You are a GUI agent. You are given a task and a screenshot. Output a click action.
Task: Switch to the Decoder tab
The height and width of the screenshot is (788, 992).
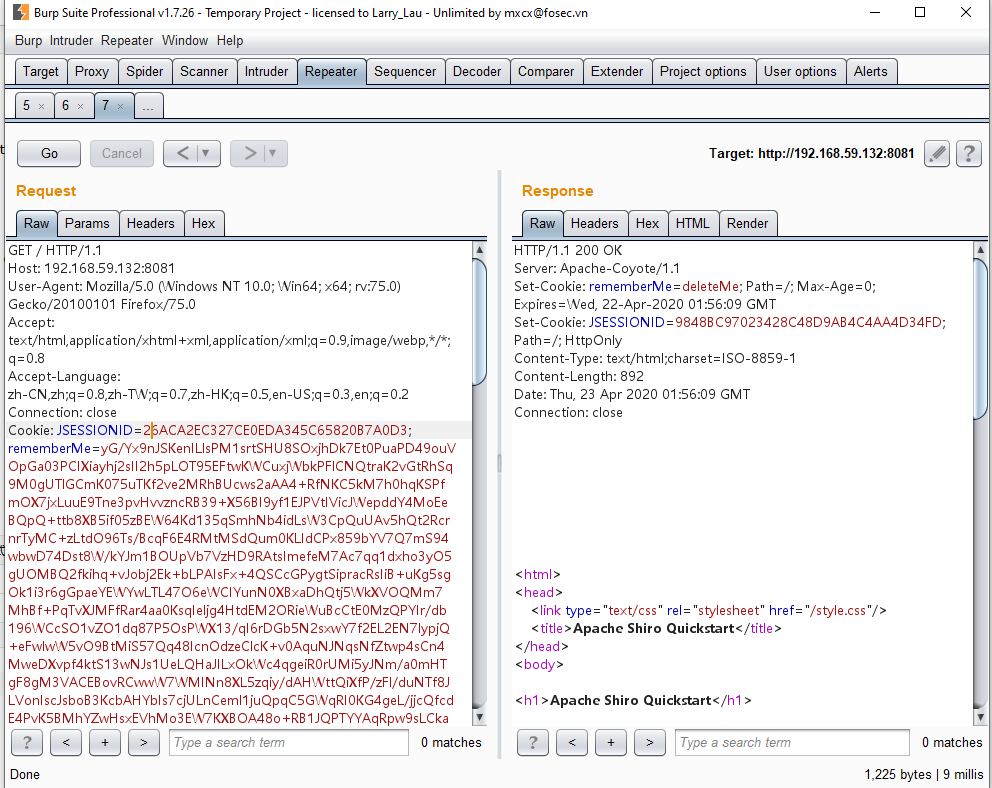[477, 72]
